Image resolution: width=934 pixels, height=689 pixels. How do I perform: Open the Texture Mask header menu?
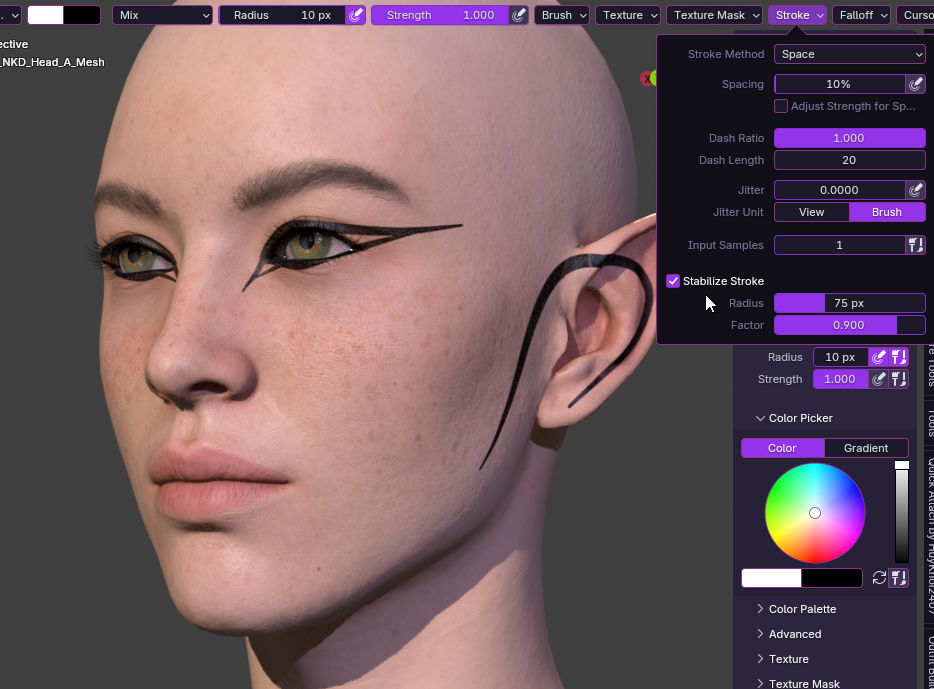(716, 15)
